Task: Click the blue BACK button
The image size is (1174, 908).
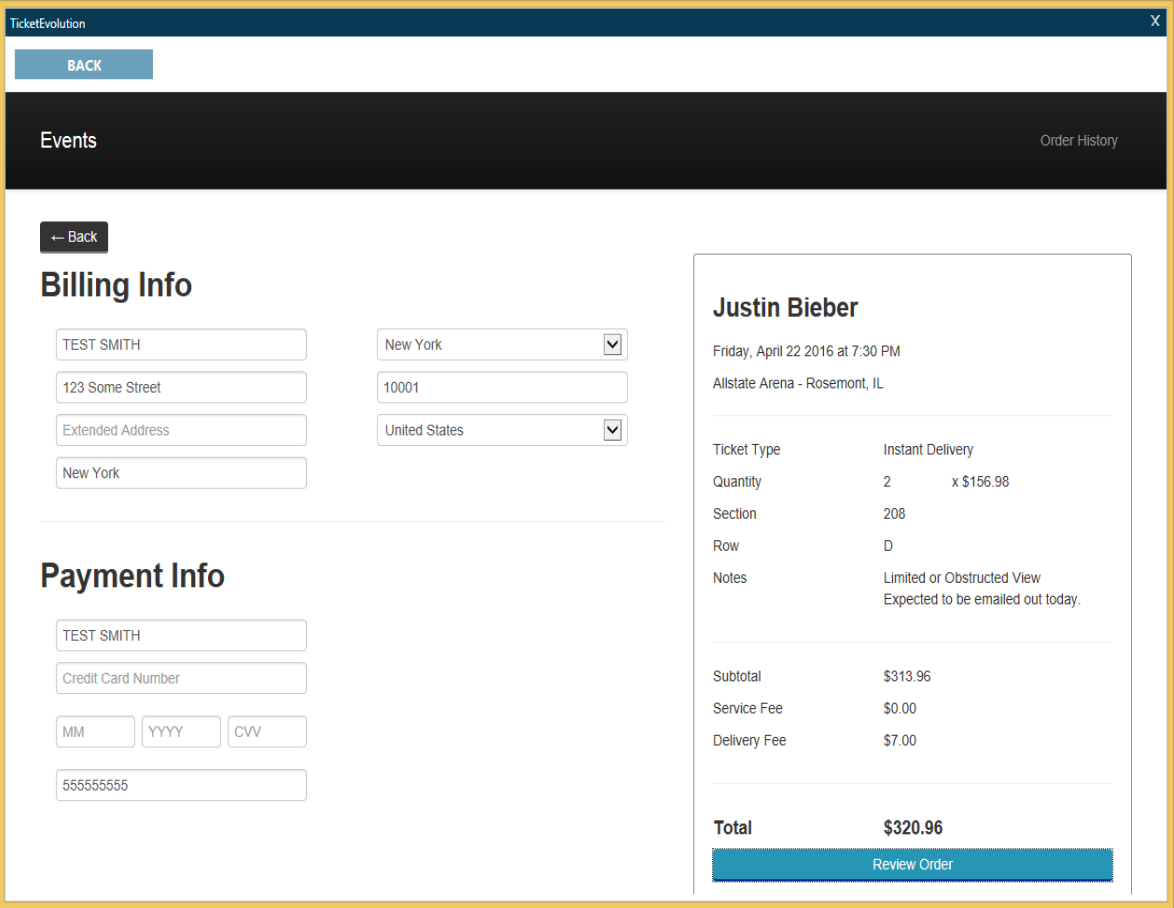Action: pyautogui.click(x=84, y=64)
